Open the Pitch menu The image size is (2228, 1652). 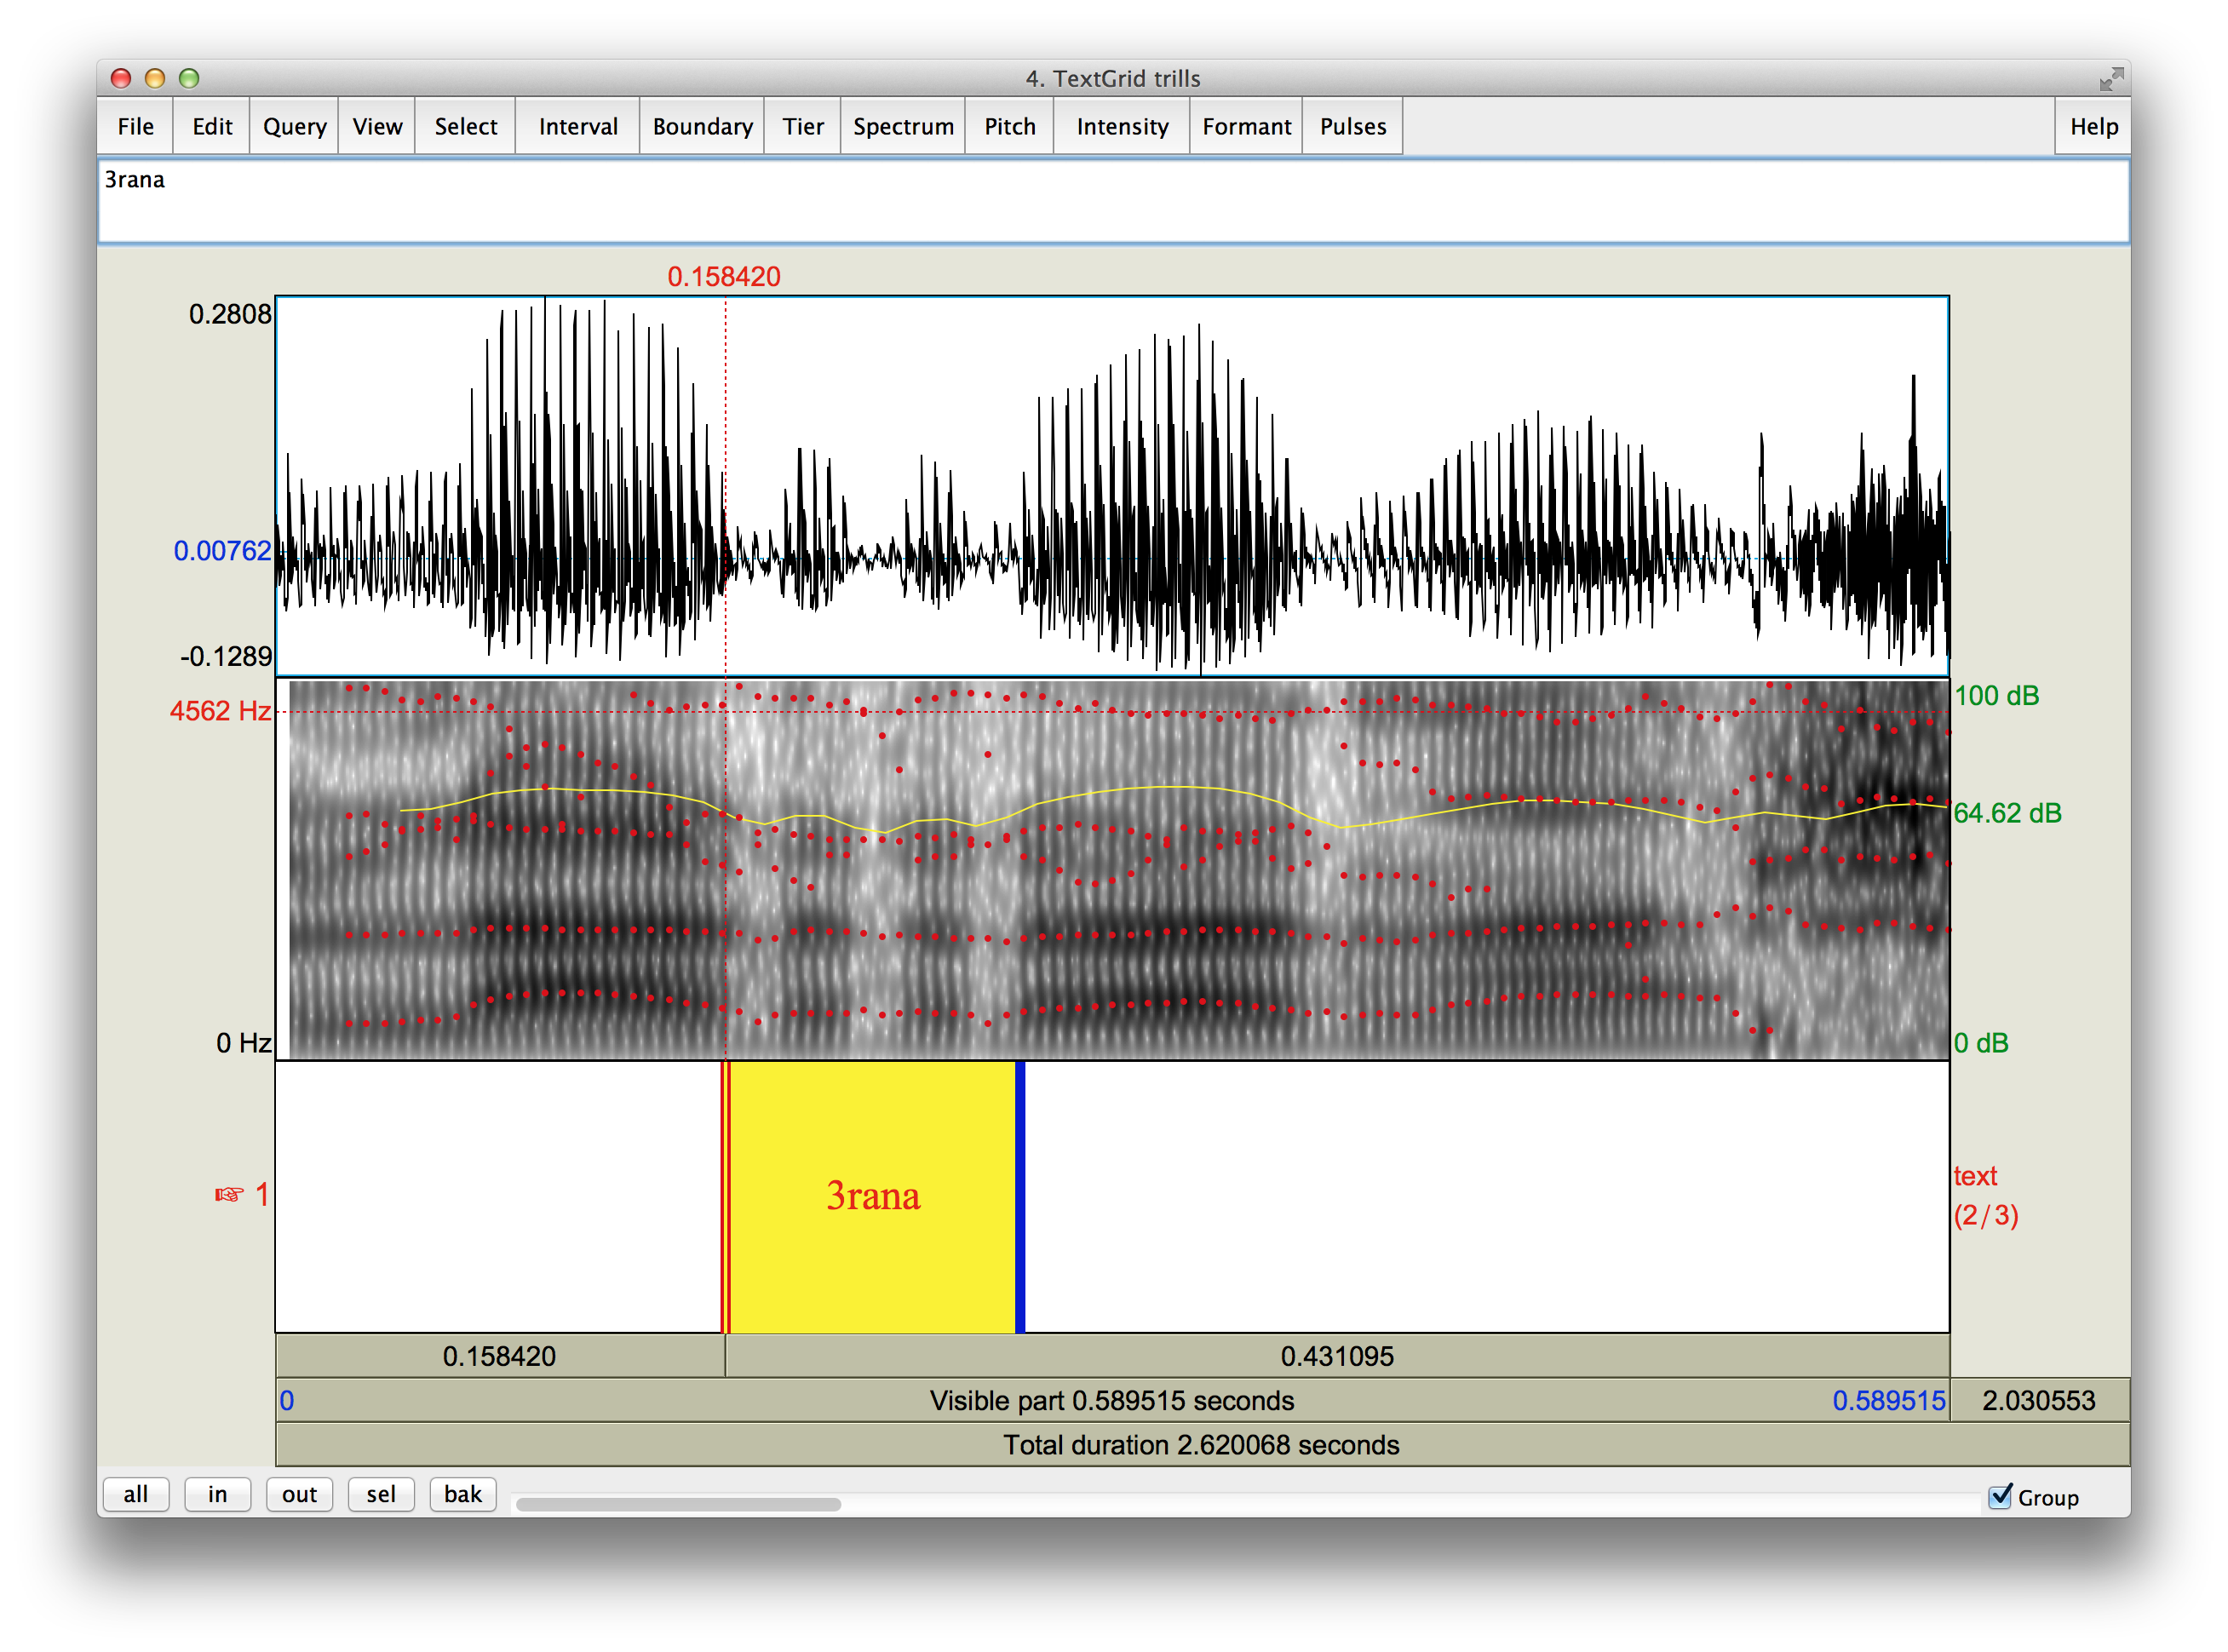1008,127
